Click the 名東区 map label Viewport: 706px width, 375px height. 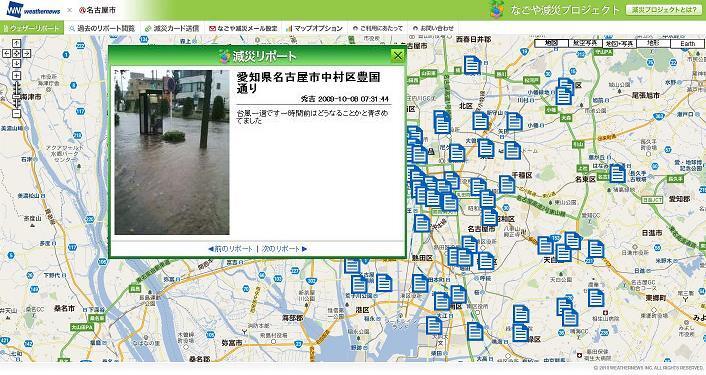click(585, 179)
